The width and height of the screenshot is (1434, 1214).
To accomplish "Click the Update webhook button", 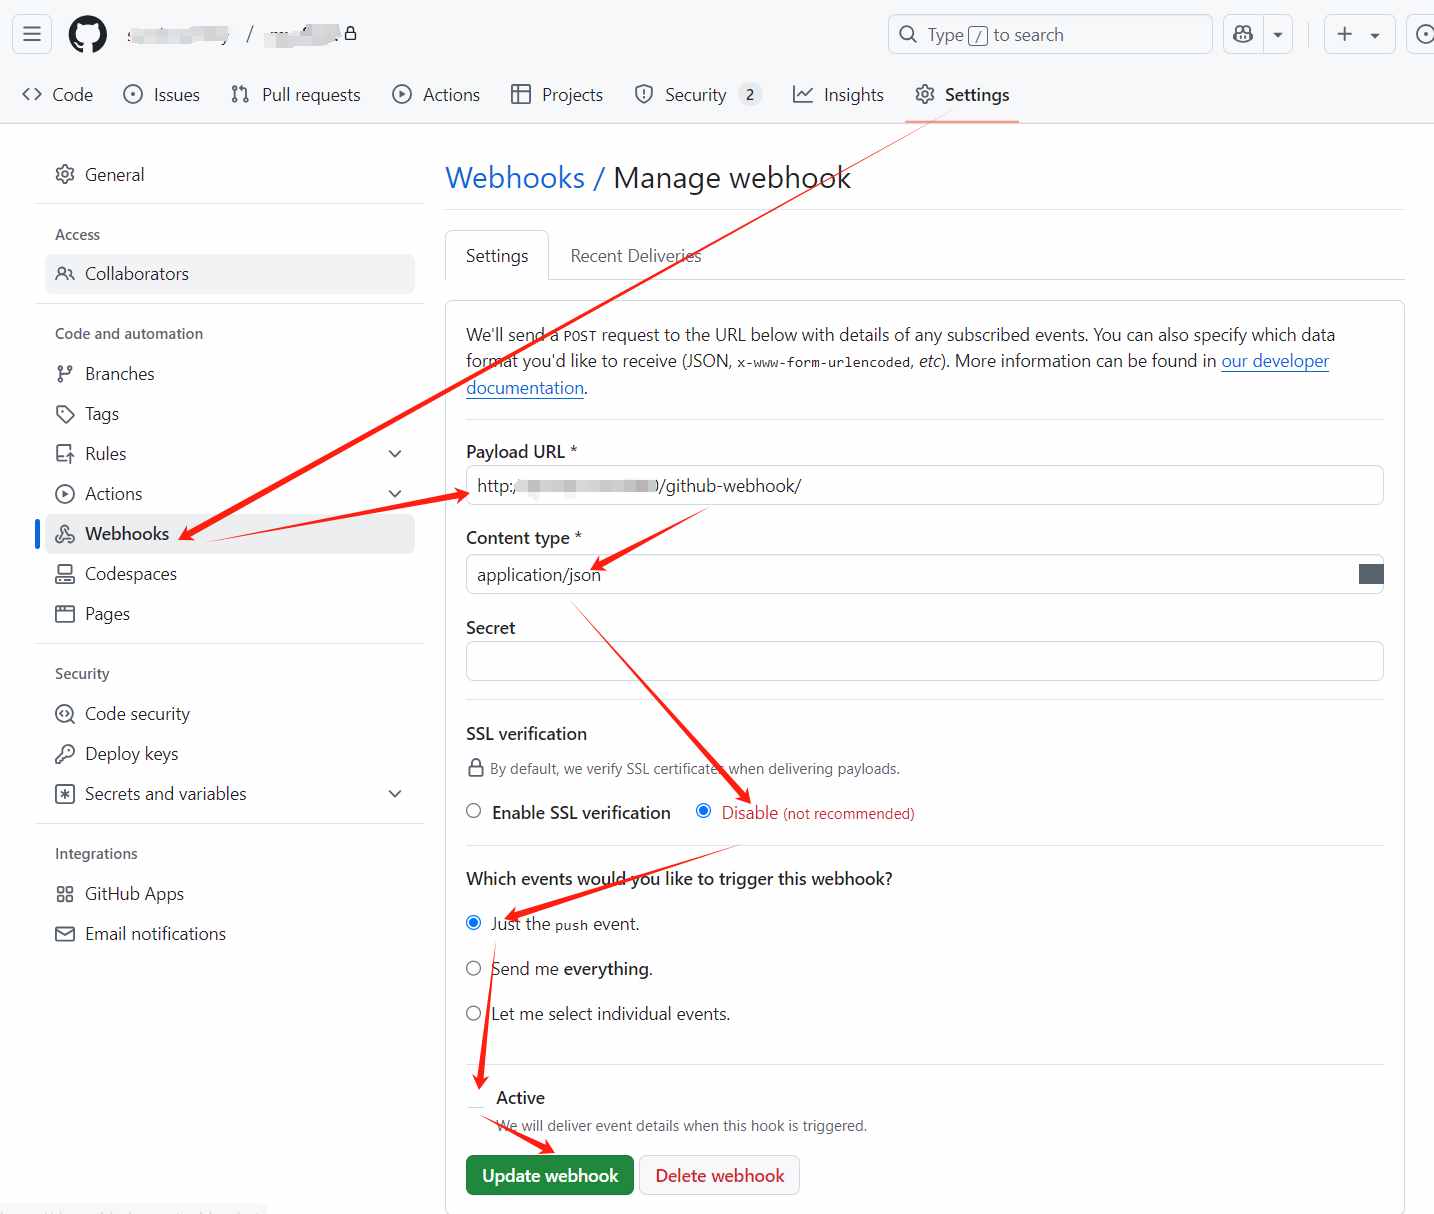I will [x=550, y=1175].
